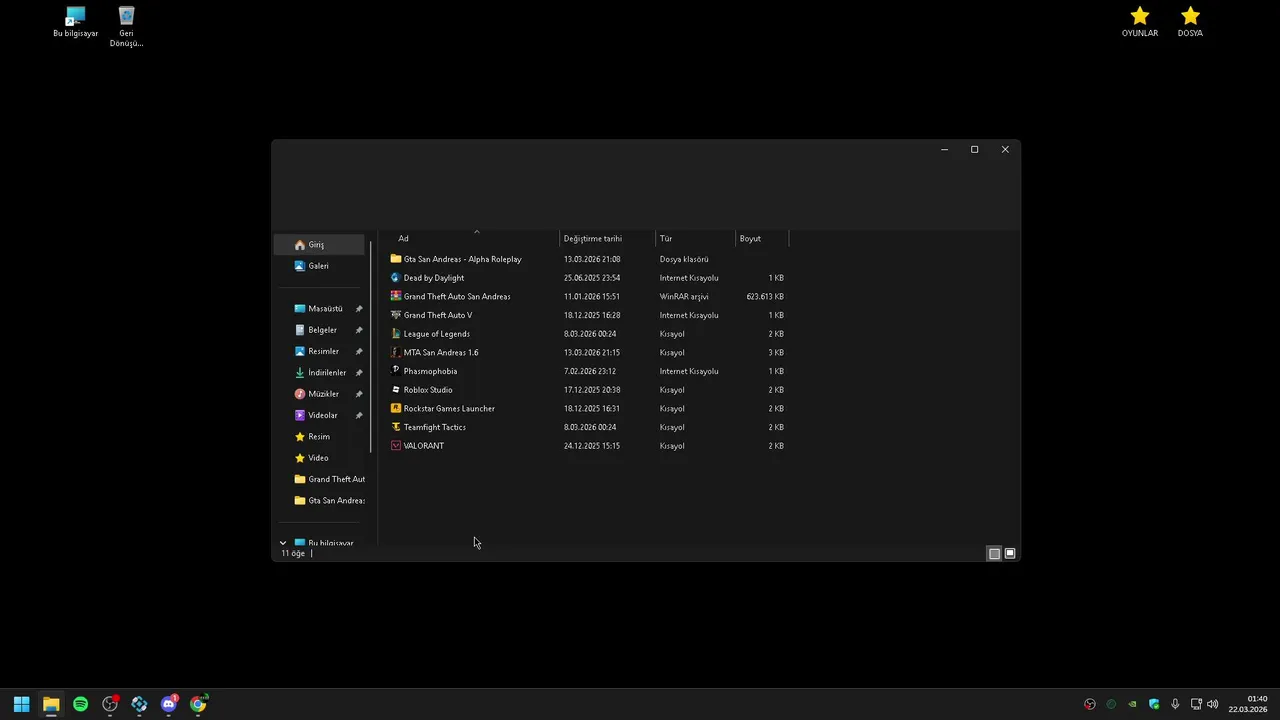Open Giriş in the navigation pane
This screenshot has width=1280, height=720.
[x=320, y=245]
